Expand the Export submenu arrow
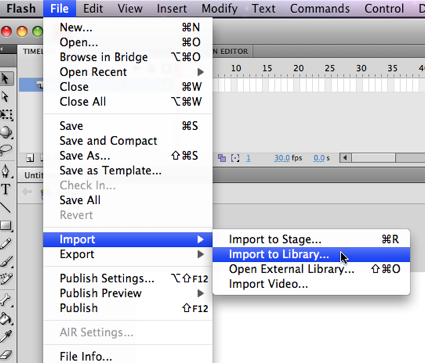Image resolution: width=425 pixels, height=363 pixels. pos(200,254)
